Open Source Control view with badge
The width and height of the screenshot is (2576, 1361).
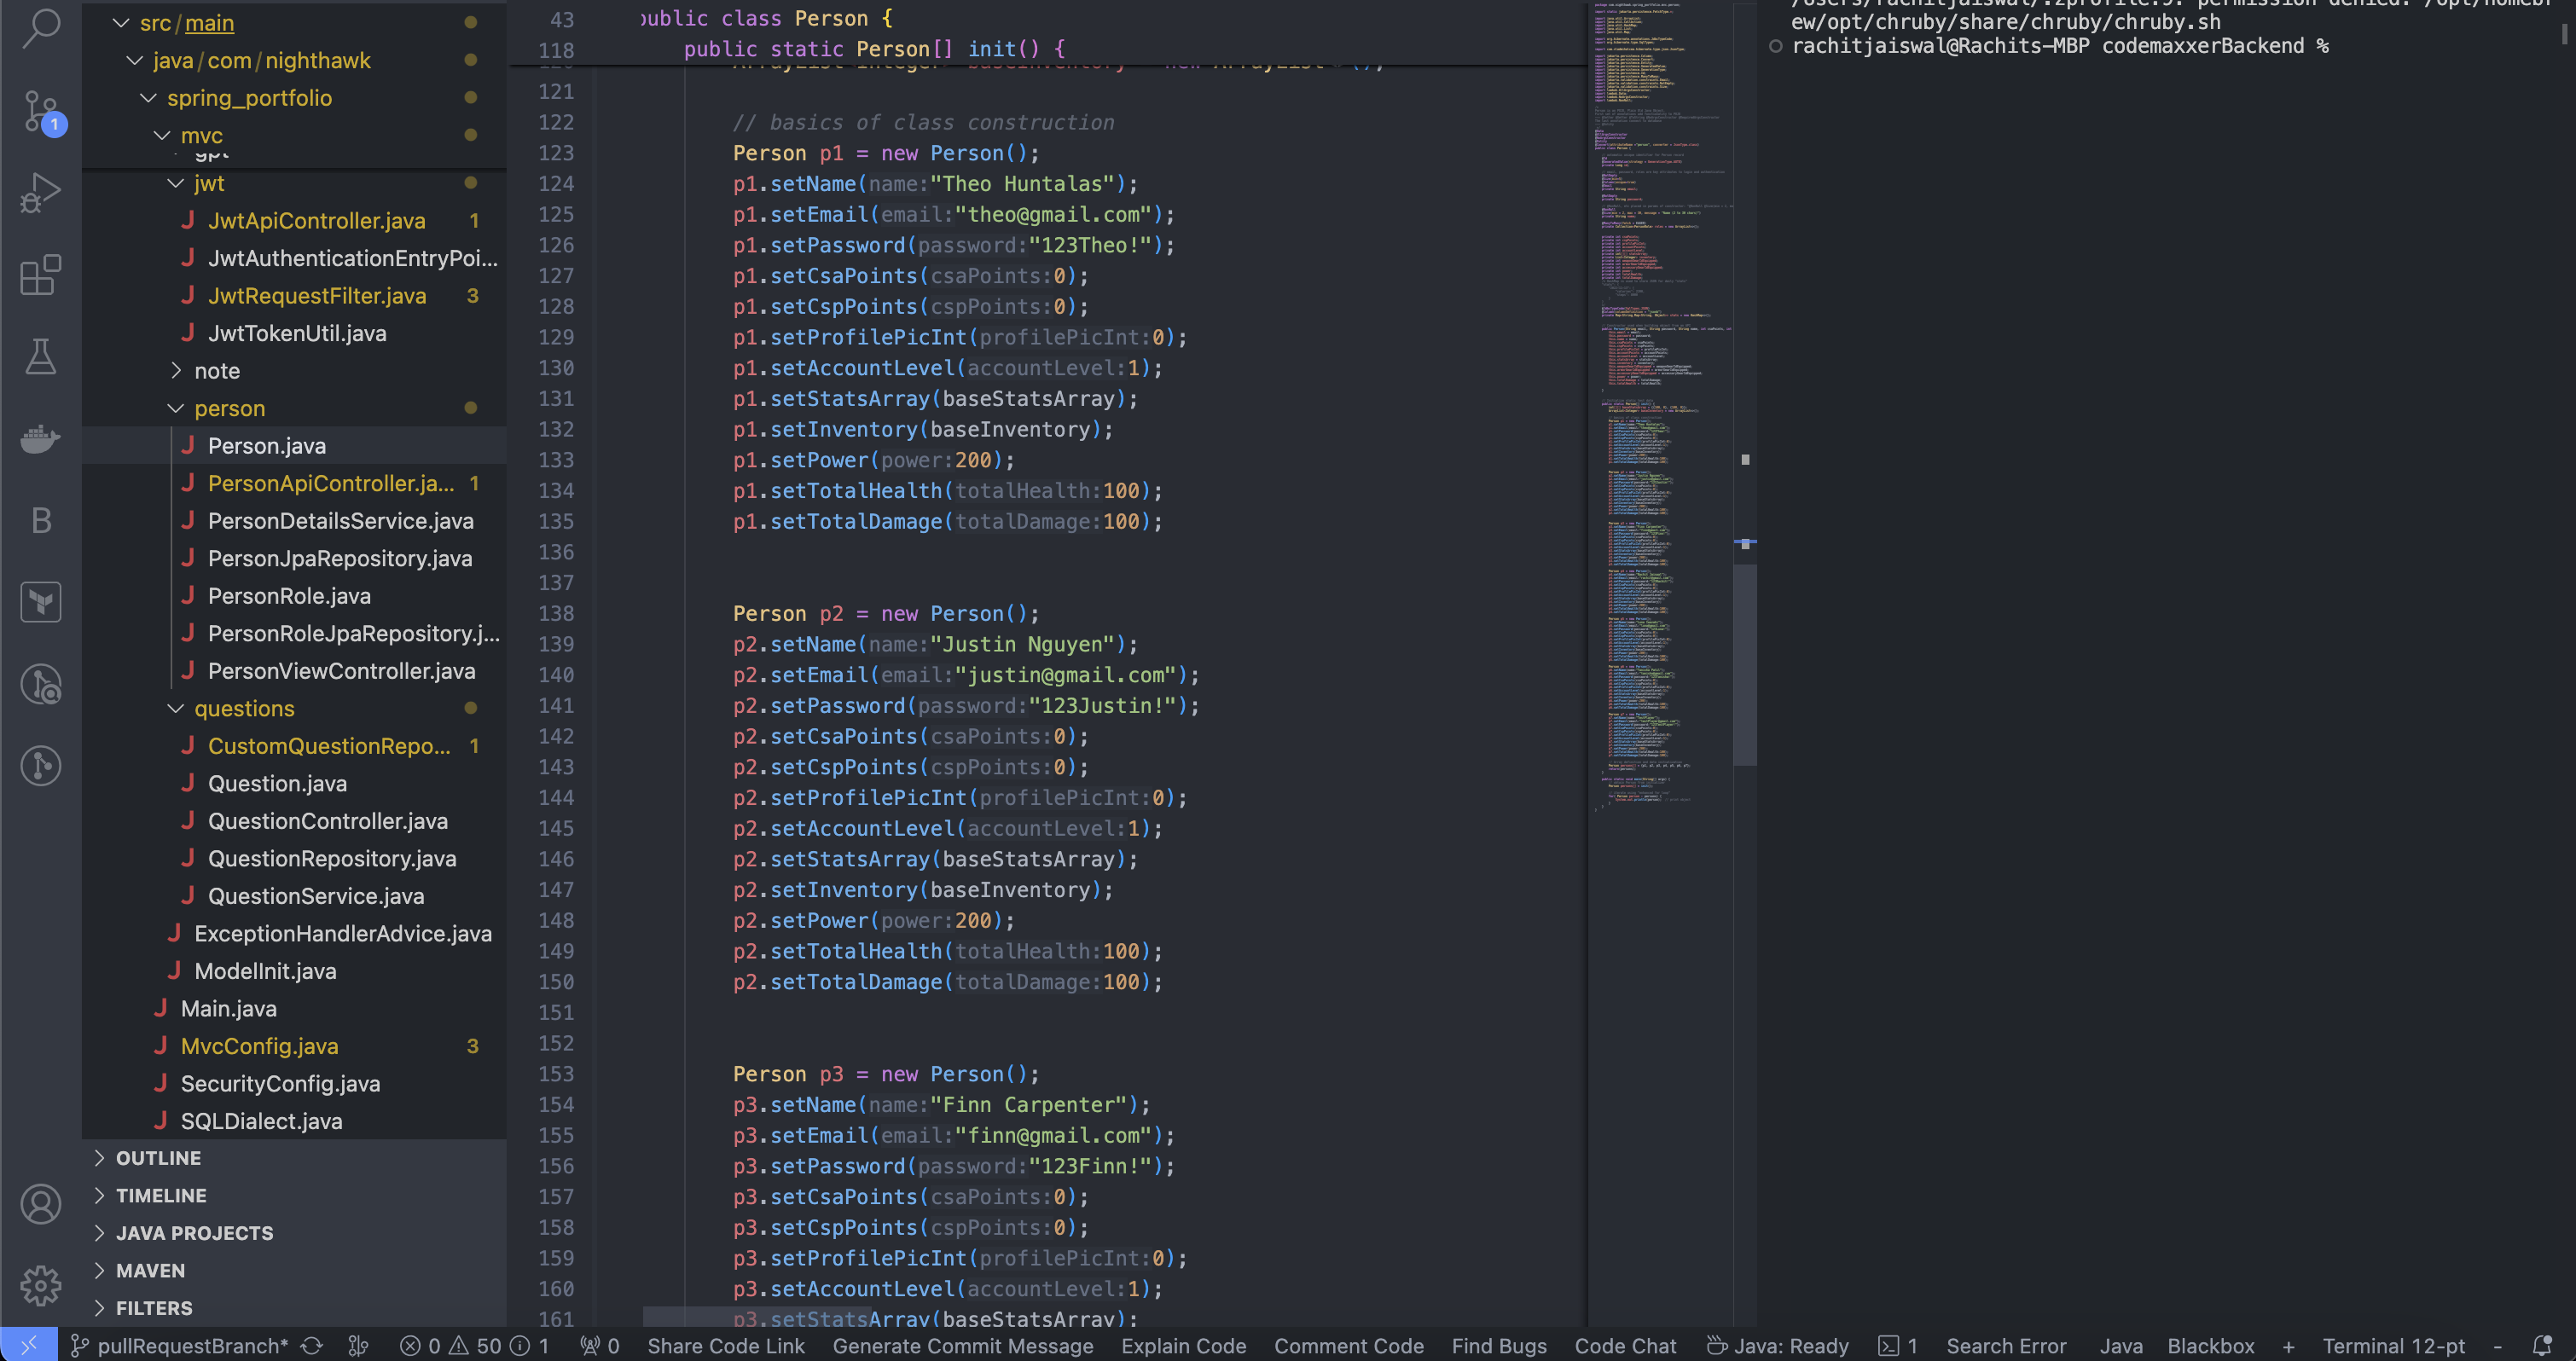[x=41, y=111]
